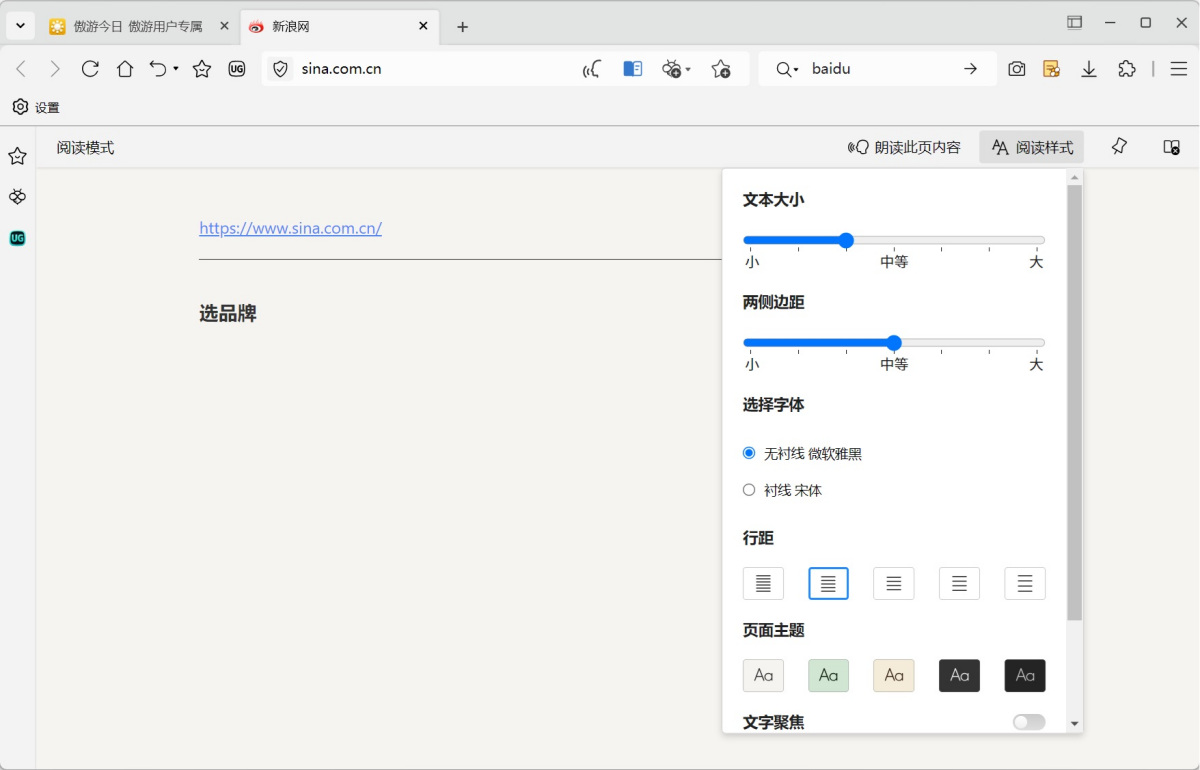1200x770 pixels.
Task: Click the 阅读样式 button
Action: coord(1031,146)
